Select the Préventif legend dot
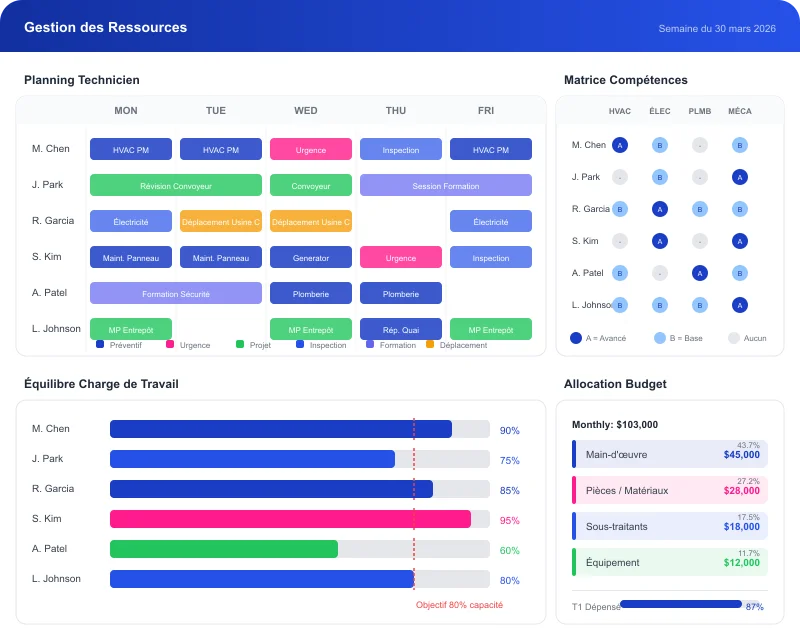Viewport: 800px width, 640px height. pos(99,345)
